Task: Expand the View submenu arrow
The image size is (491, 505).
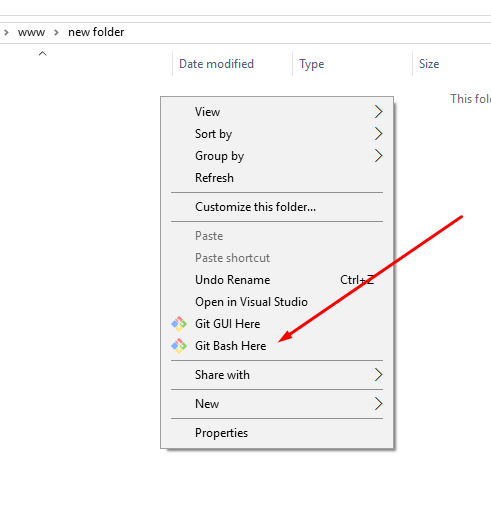Action: [378, 112]
